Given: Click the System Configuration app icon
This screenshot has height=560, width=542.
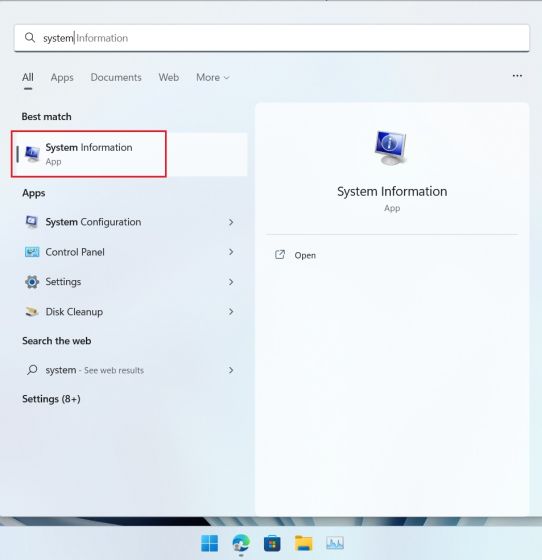Looking at the screenshot, I should [x=32, y=222].
